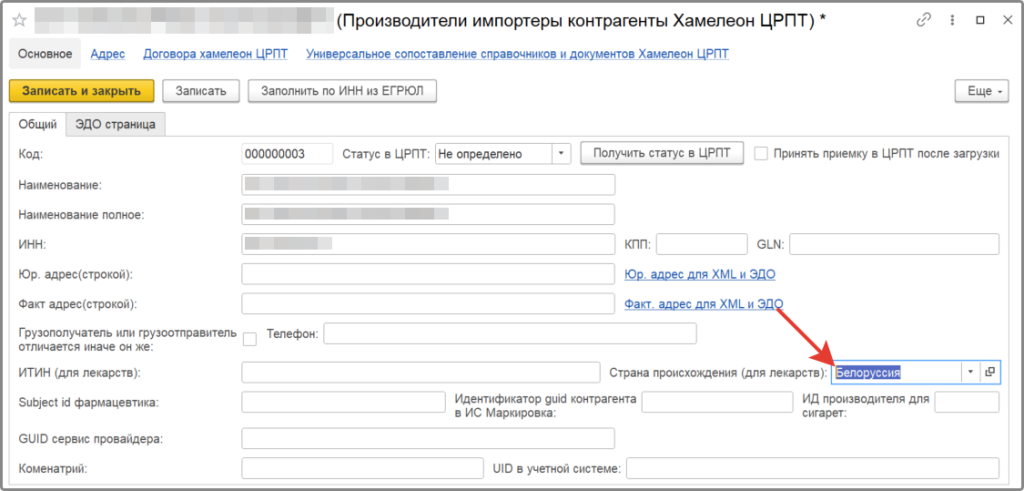Click into the 'КПП' input field

click(701, 244)
